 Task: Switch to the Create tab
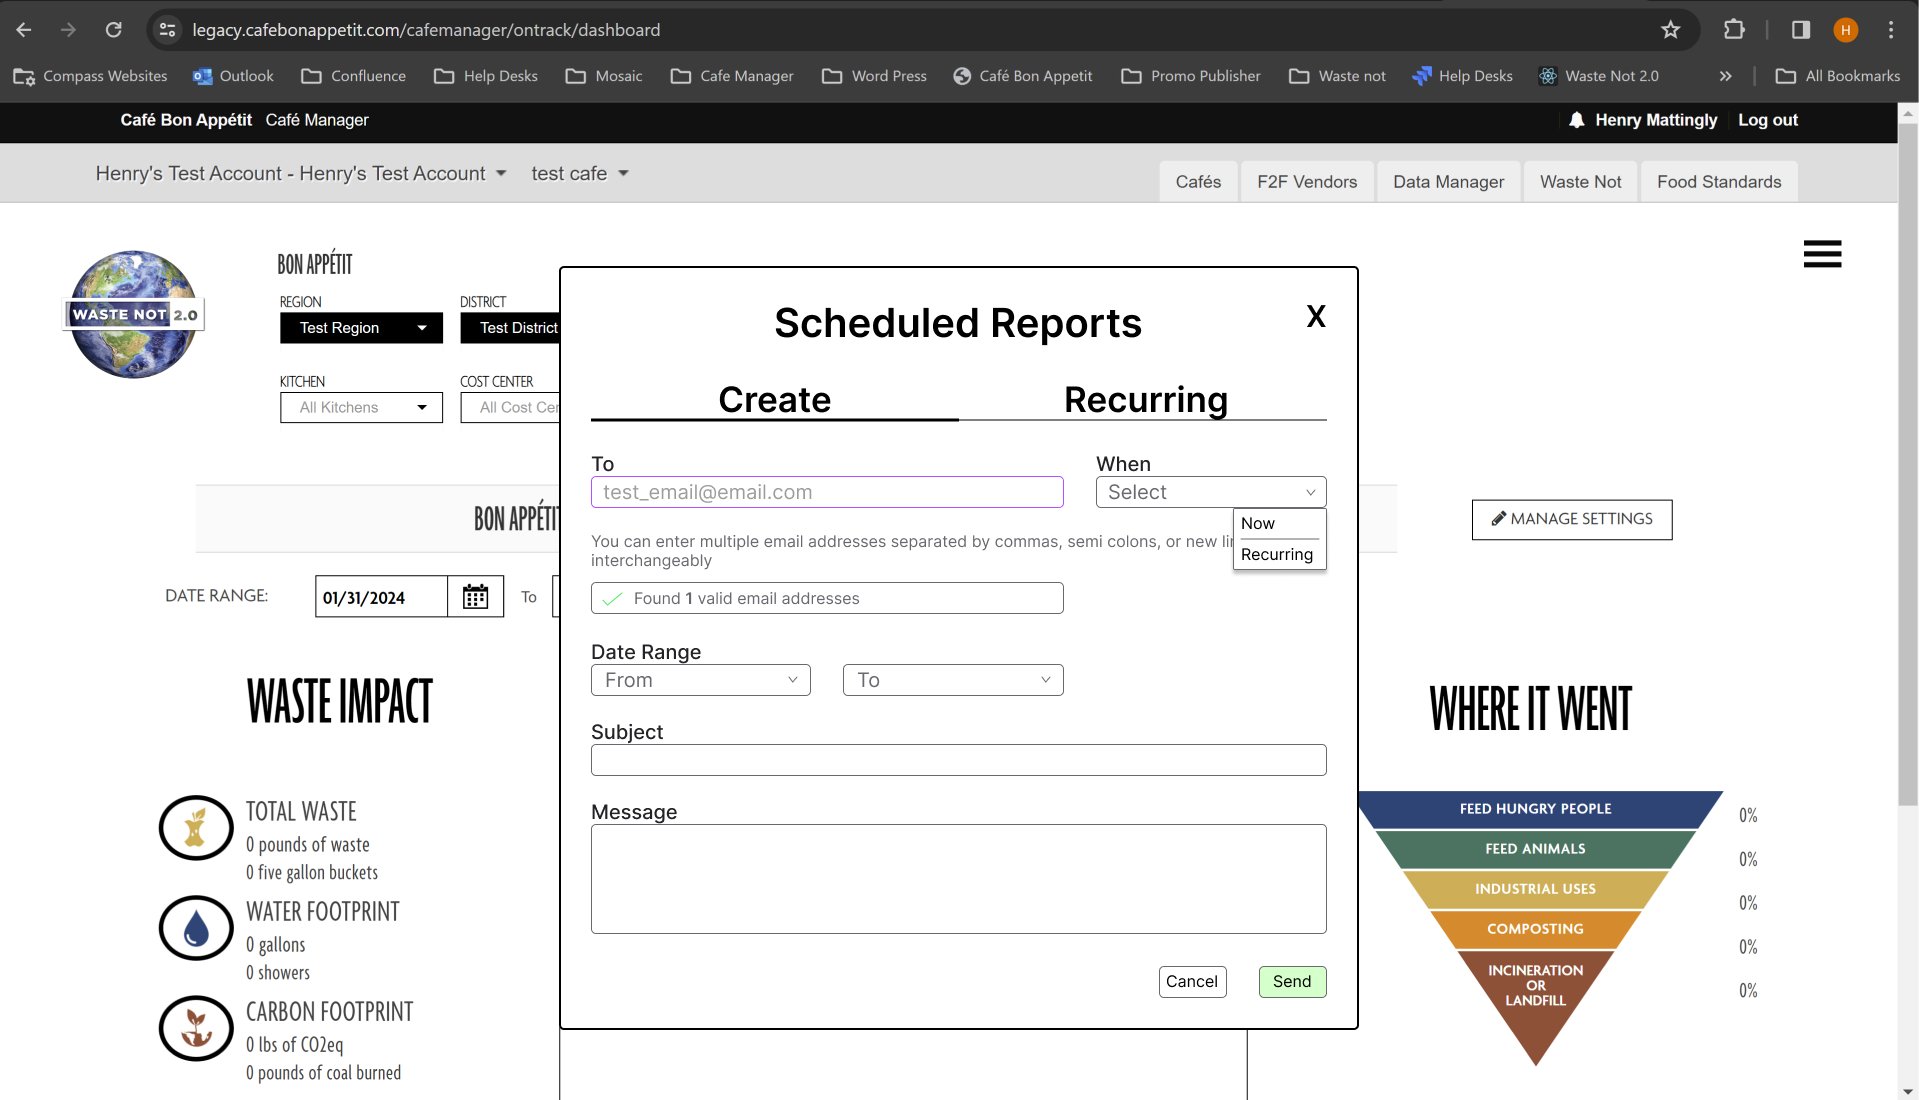pyautogui.click(x=775, y=399)
